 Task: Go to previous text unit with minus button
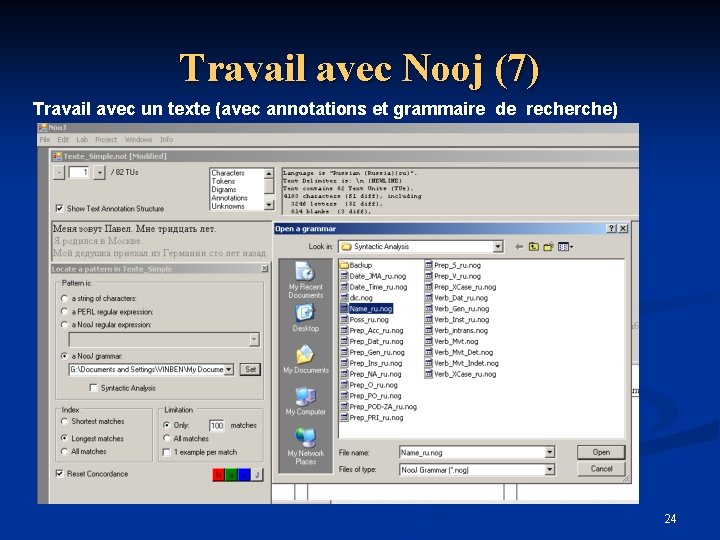59,173
